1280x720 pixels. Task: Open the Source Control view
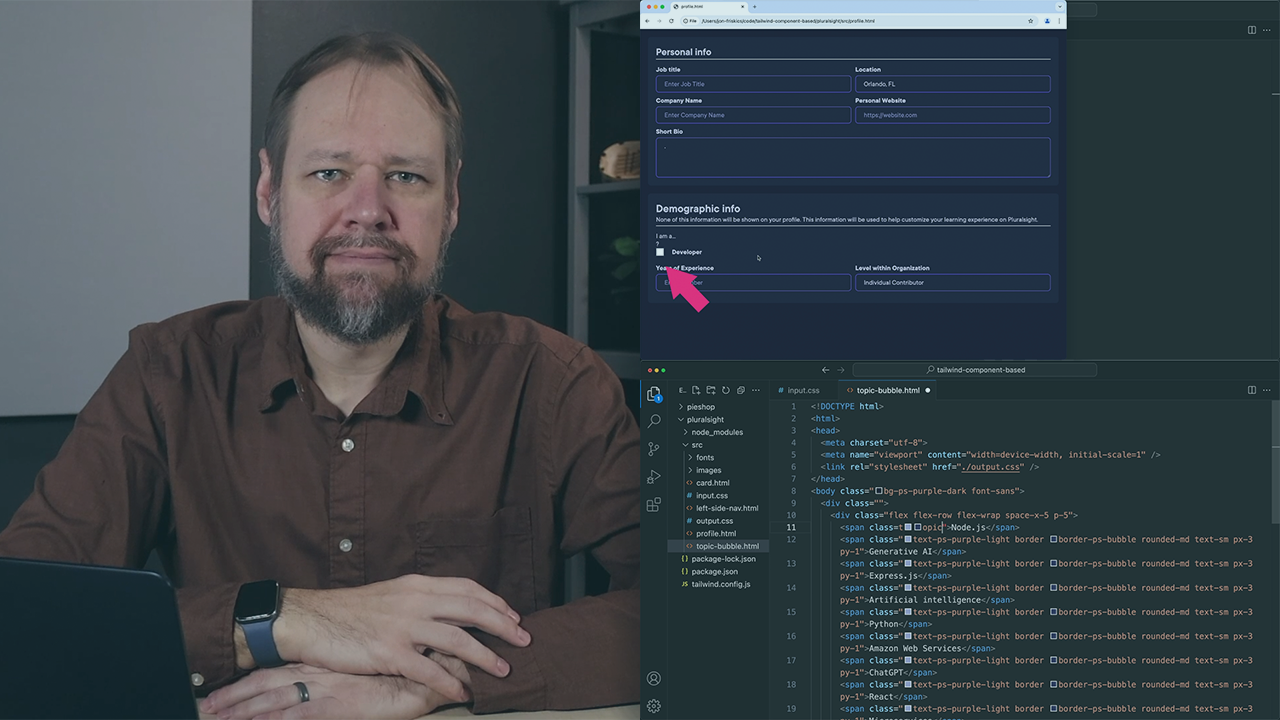click(x=653, y=449)
